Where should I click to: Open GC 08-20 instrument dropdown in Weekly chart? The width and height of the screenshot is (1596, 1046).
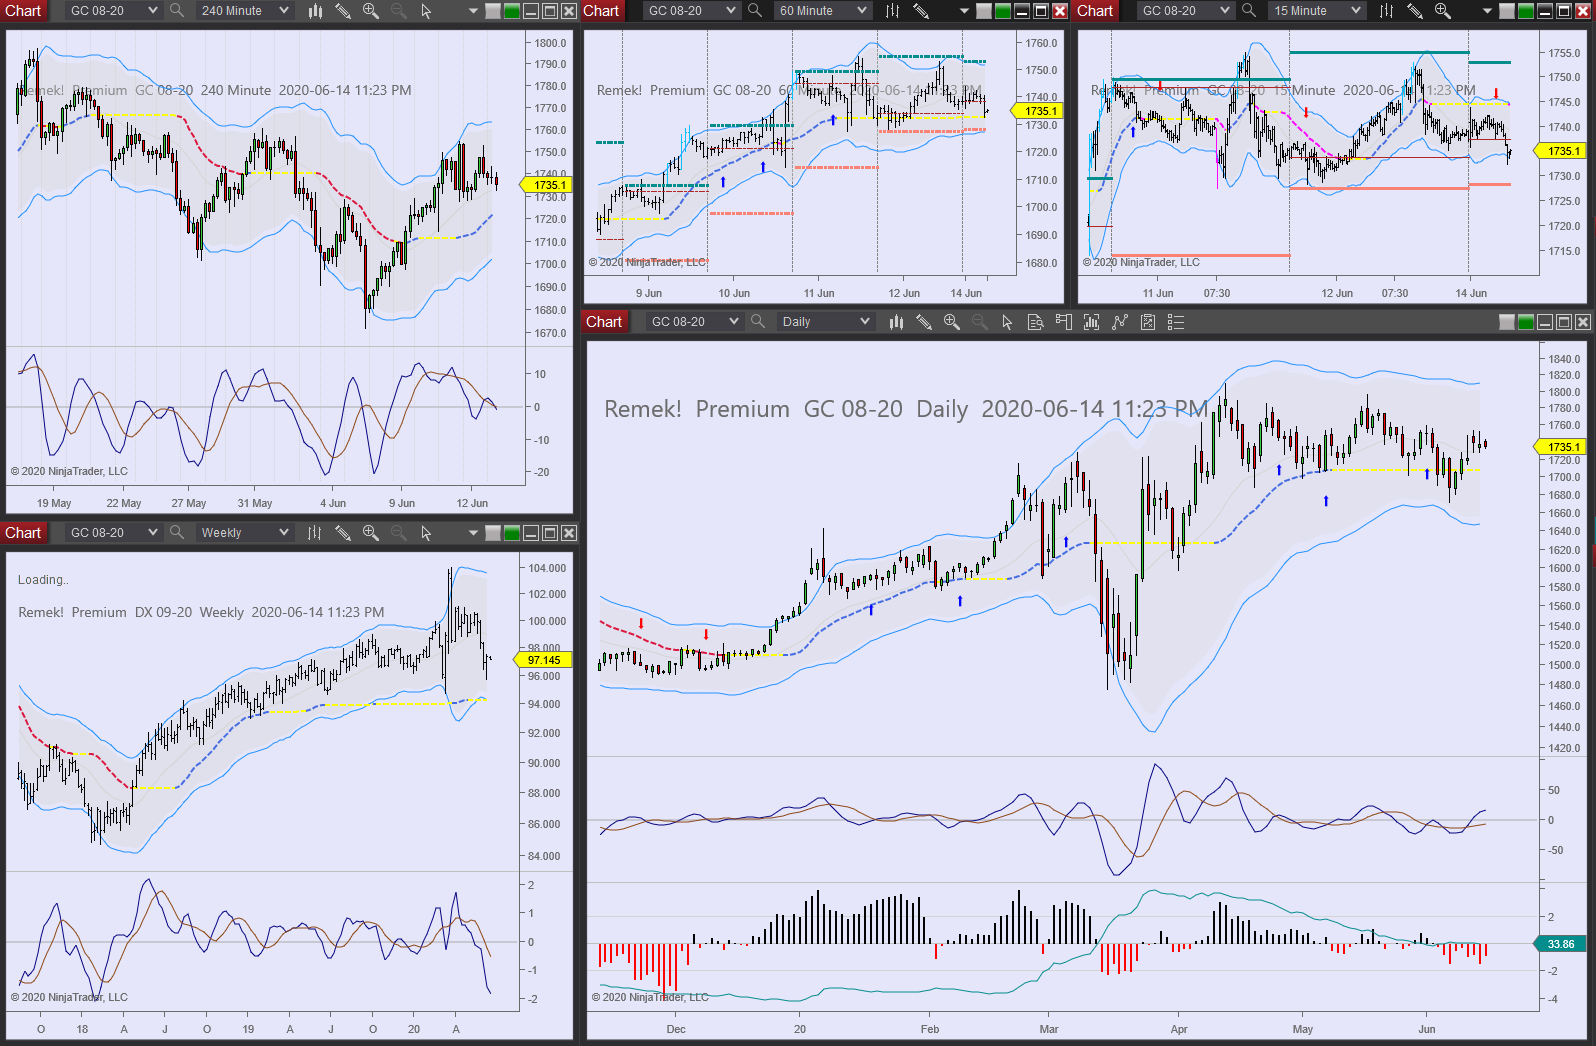(x=114, y=533)
